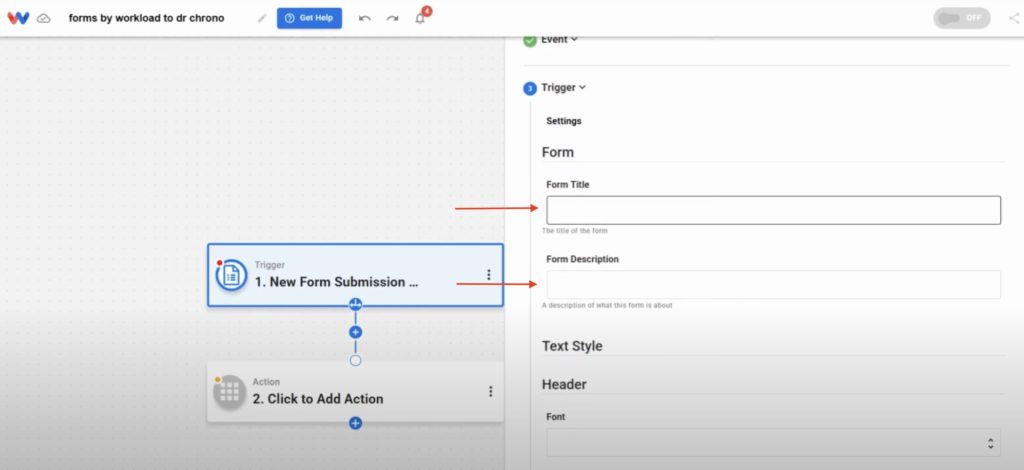Screen dimensions: 1024x470
Task: Click the cloud save status icon
Action: pos(44,18)
